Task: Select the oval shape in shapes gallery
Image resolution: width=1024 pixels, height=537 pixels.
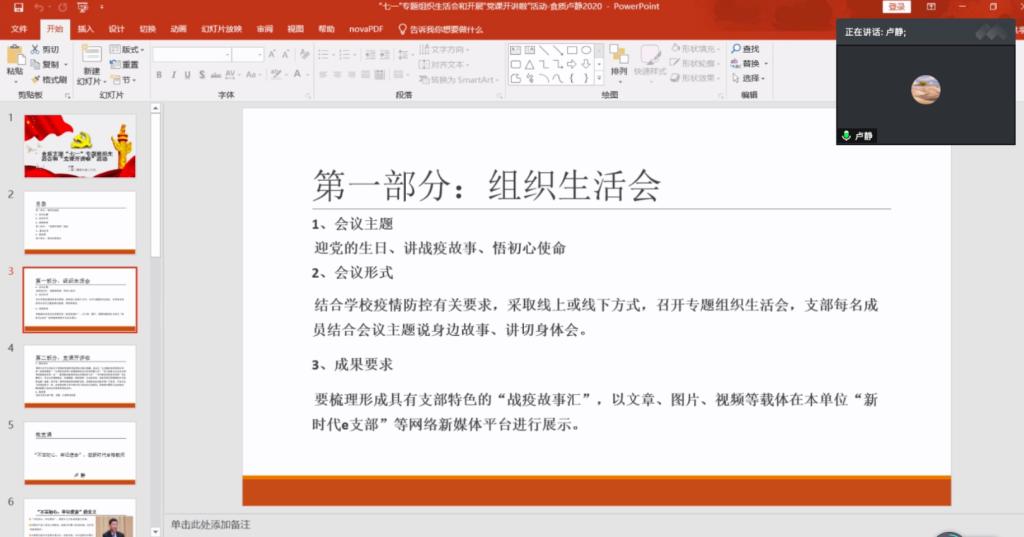Action: click(x=587, y=49)
